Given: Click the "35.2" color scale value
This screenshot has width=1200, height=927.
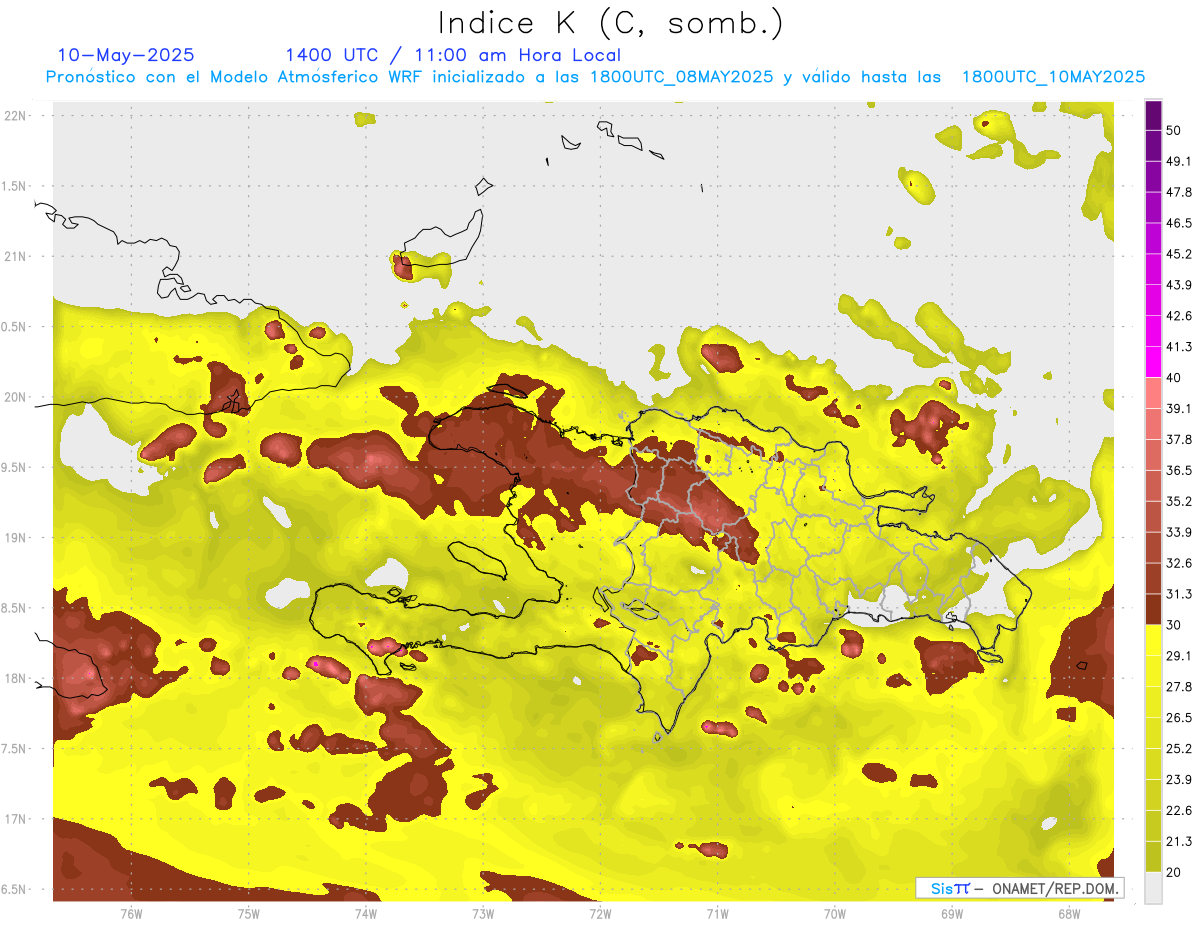Looking at the screenshot, I should (1180, 501).
